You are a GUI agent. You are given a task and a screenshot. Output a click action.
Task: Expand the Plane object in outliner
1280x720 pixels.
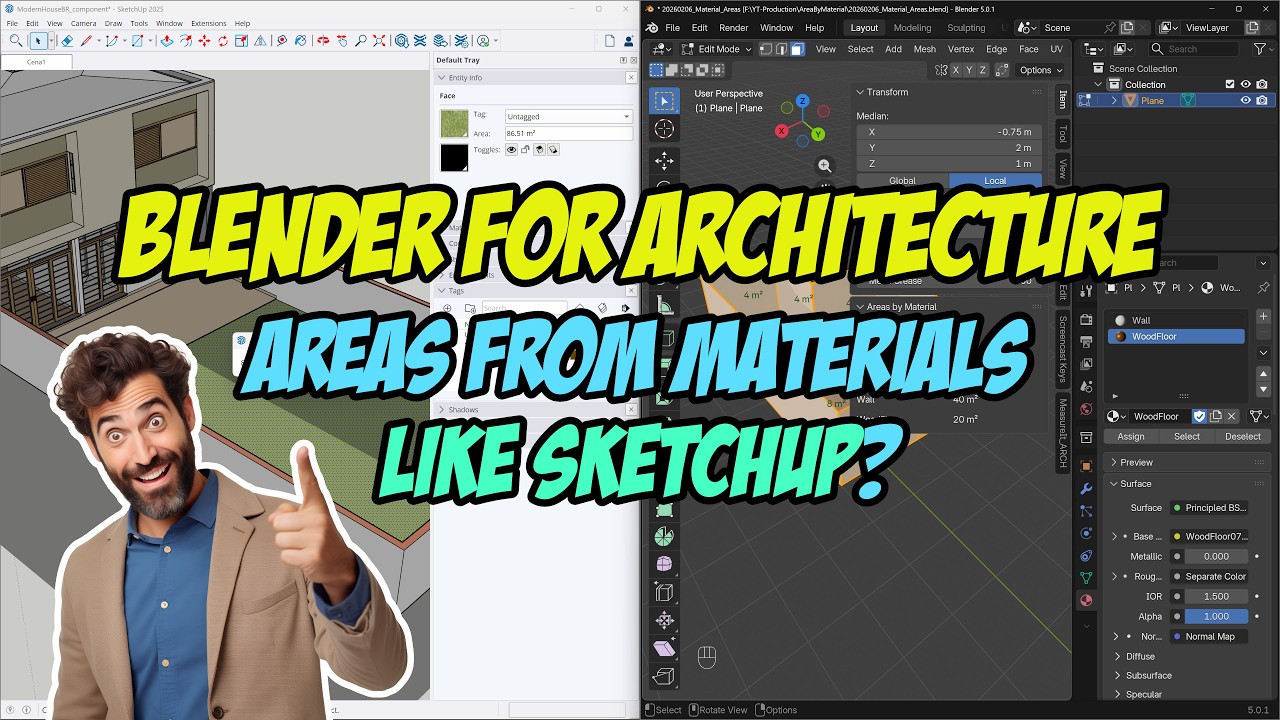1114,100
